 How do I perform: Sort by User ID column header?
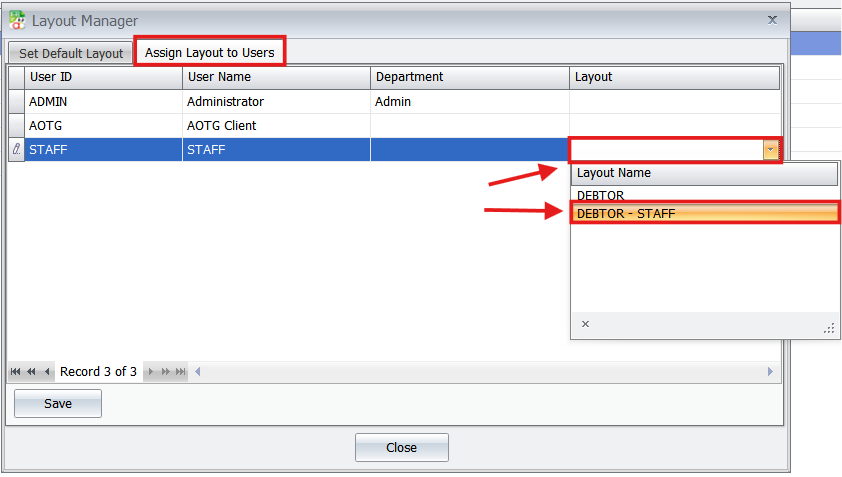(103, 77)
